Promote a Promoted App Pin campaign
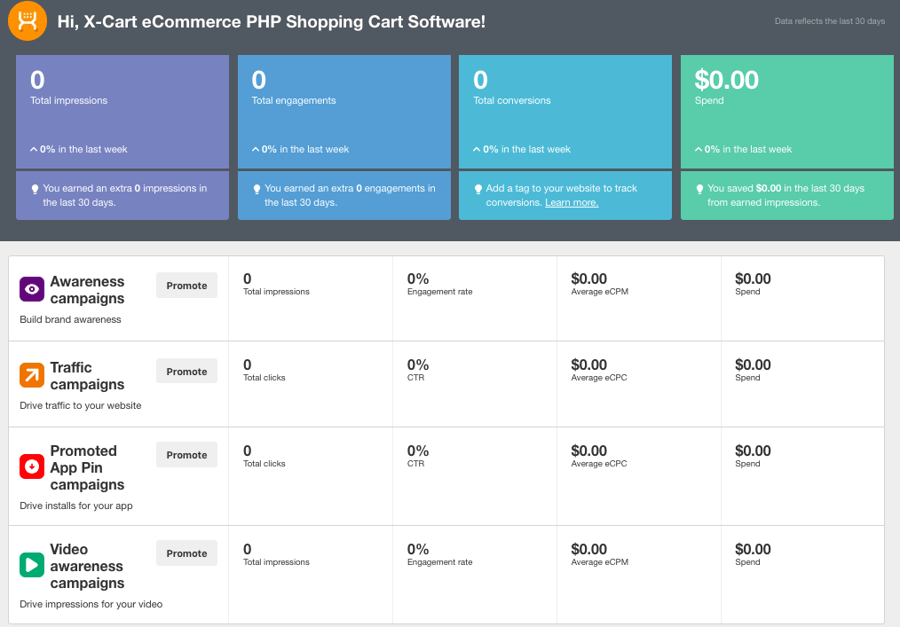Screen dimensions: 900x627 pos(187,455)
